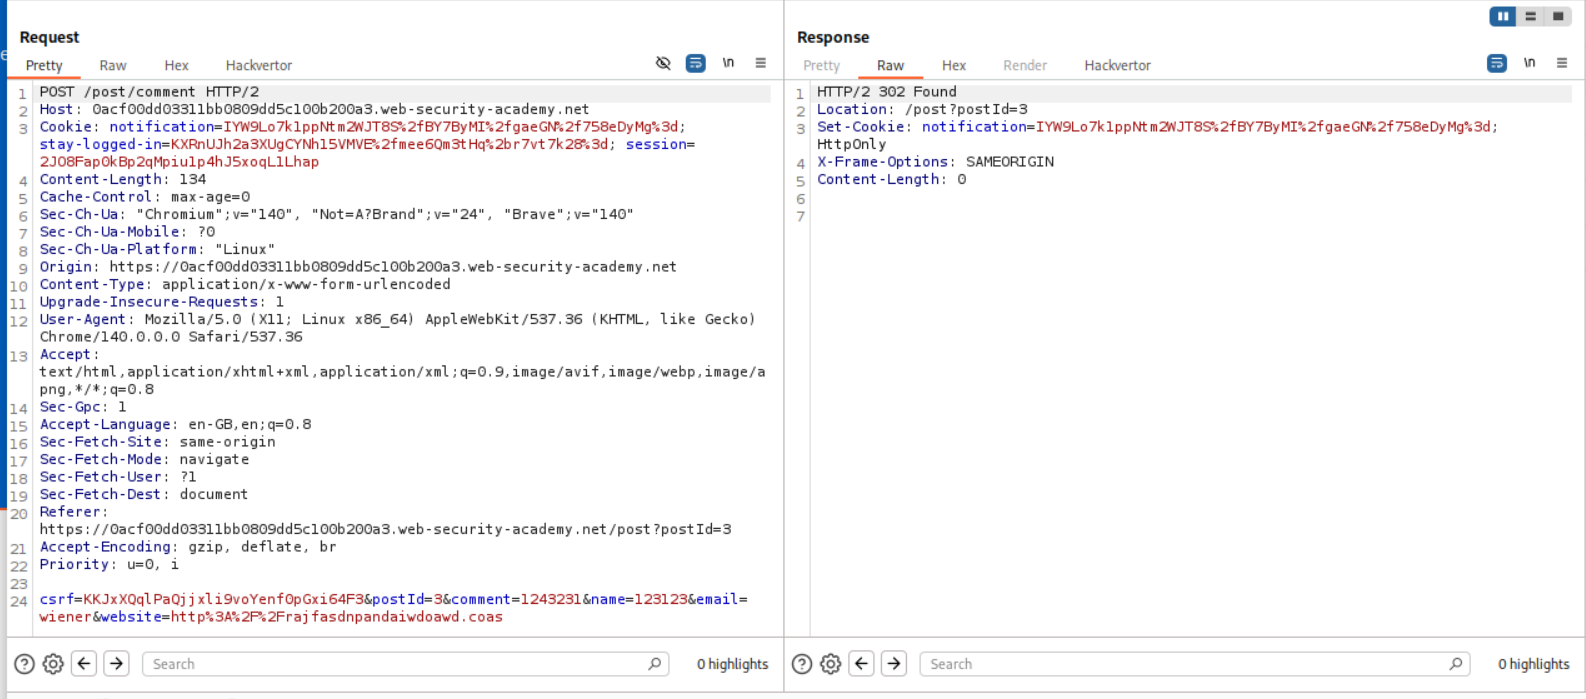Open Response search settings gear
Viewport: 1586px width, 699px height.
point(831,664)
